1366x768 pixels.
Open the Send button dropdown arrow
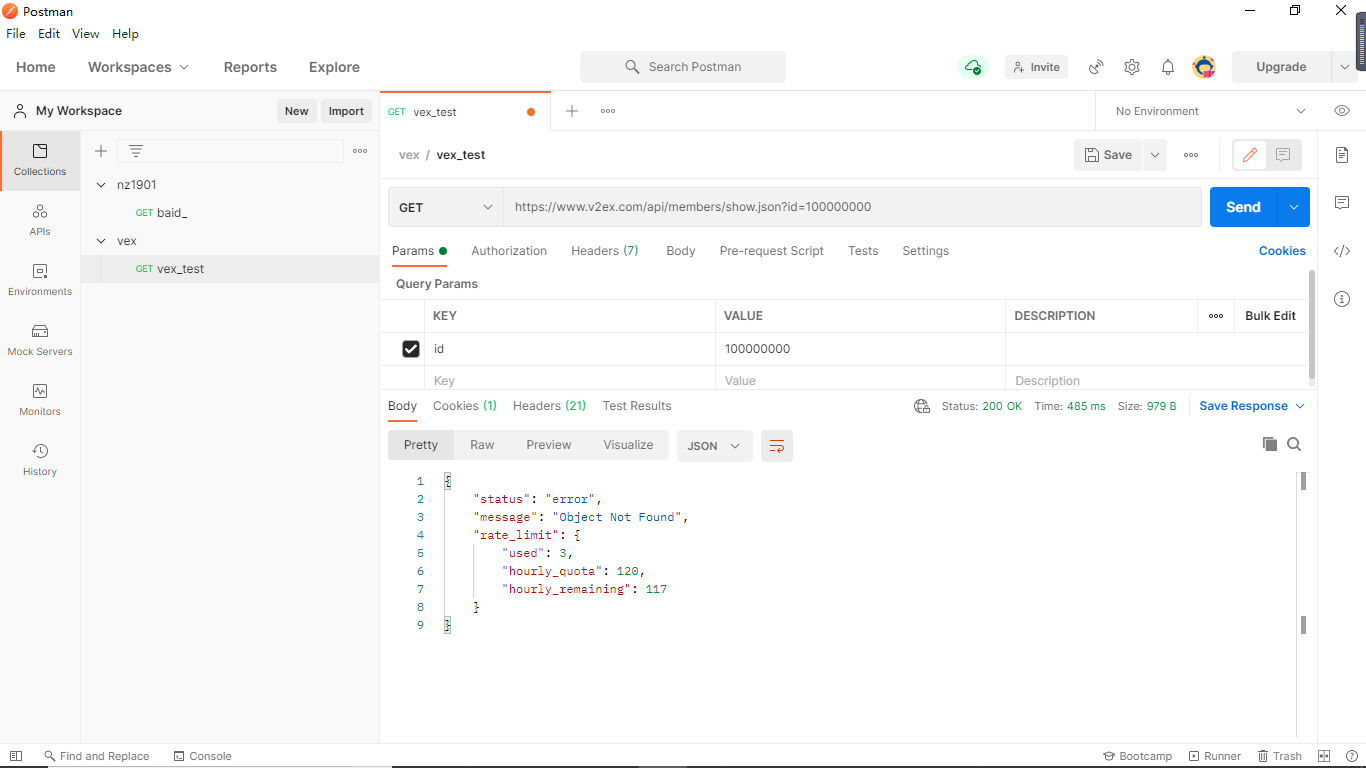click(1293, 207)
